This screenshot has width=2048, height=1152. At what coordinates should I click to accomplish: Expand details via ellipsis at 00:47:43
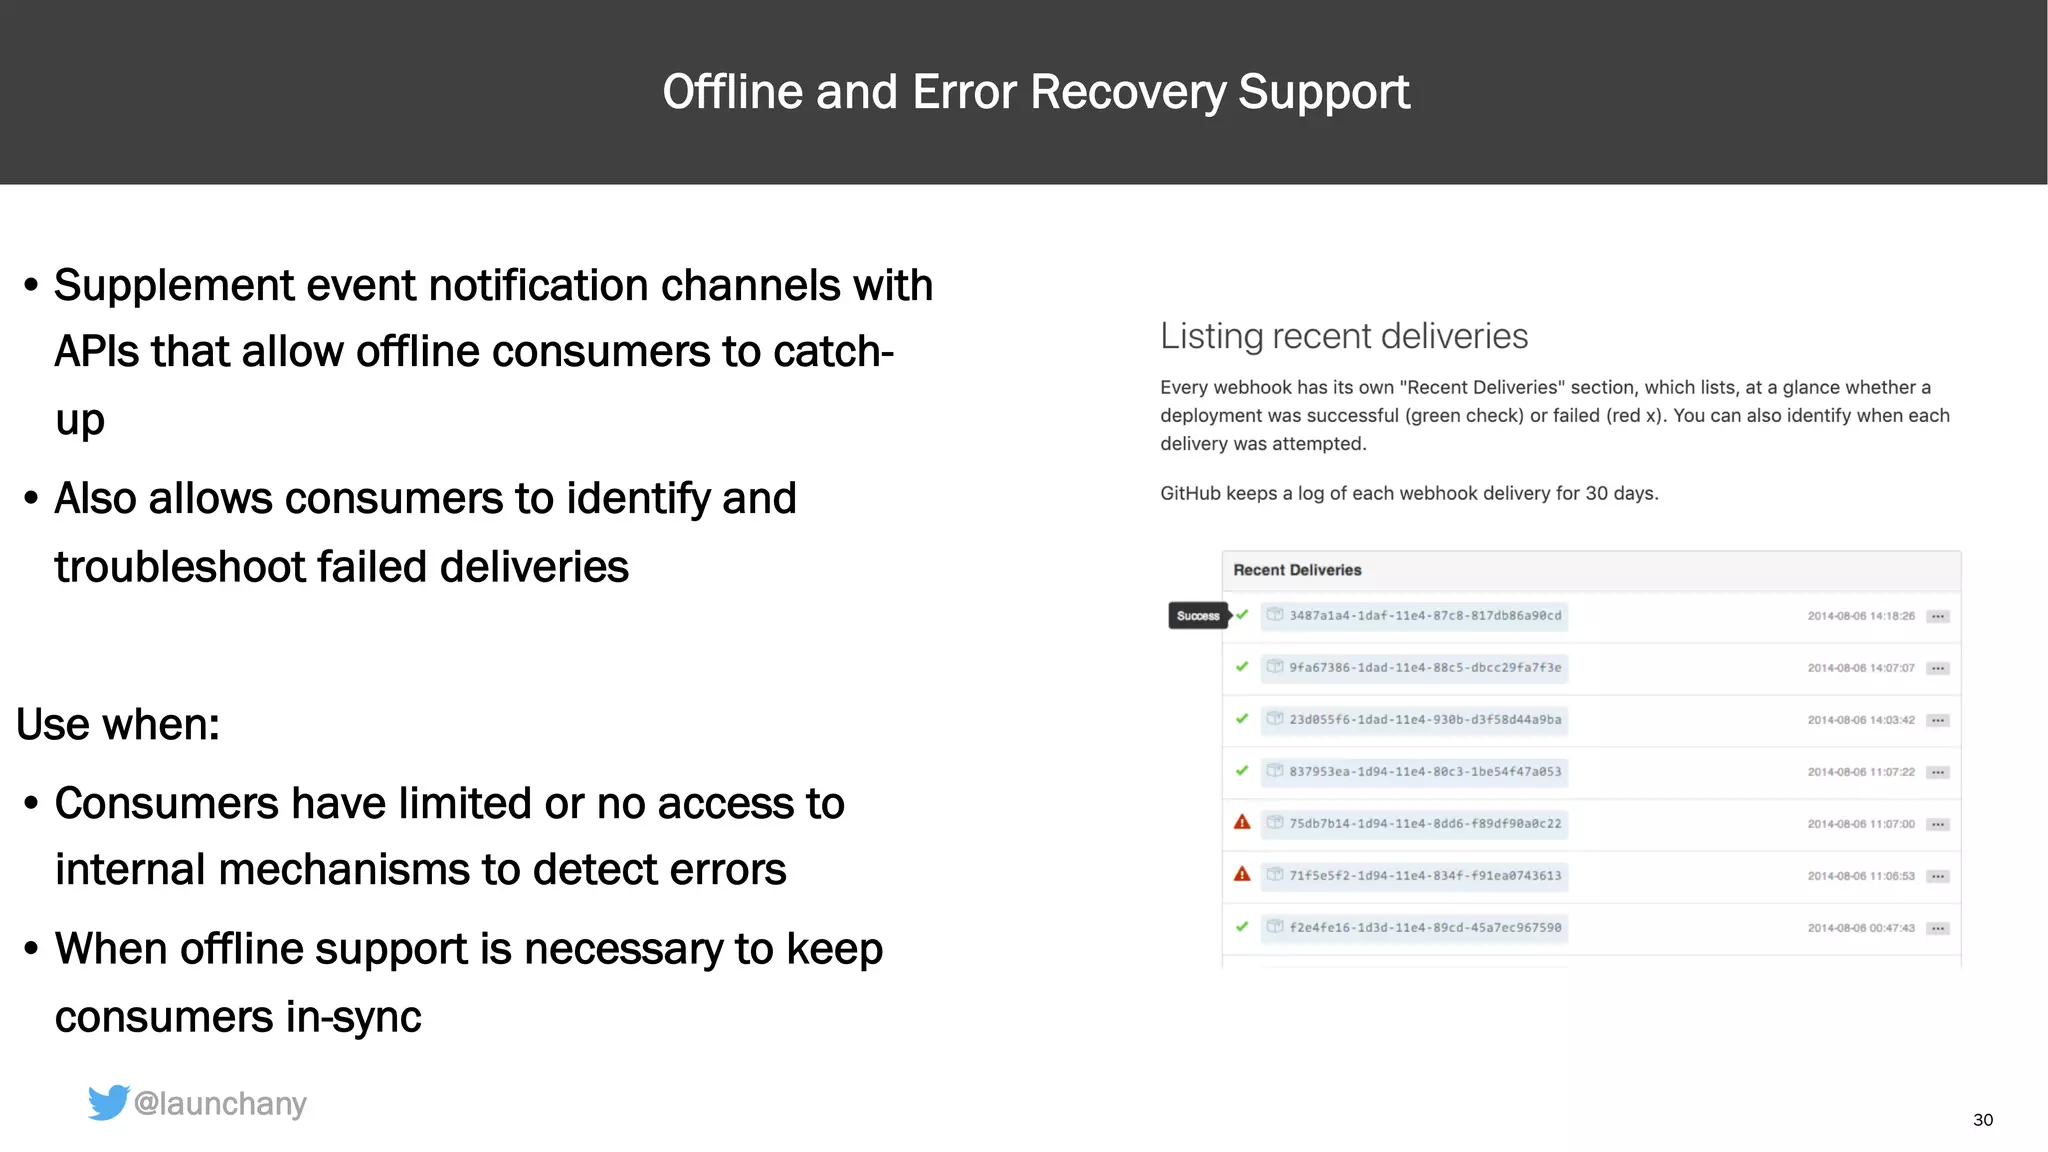1938,929
